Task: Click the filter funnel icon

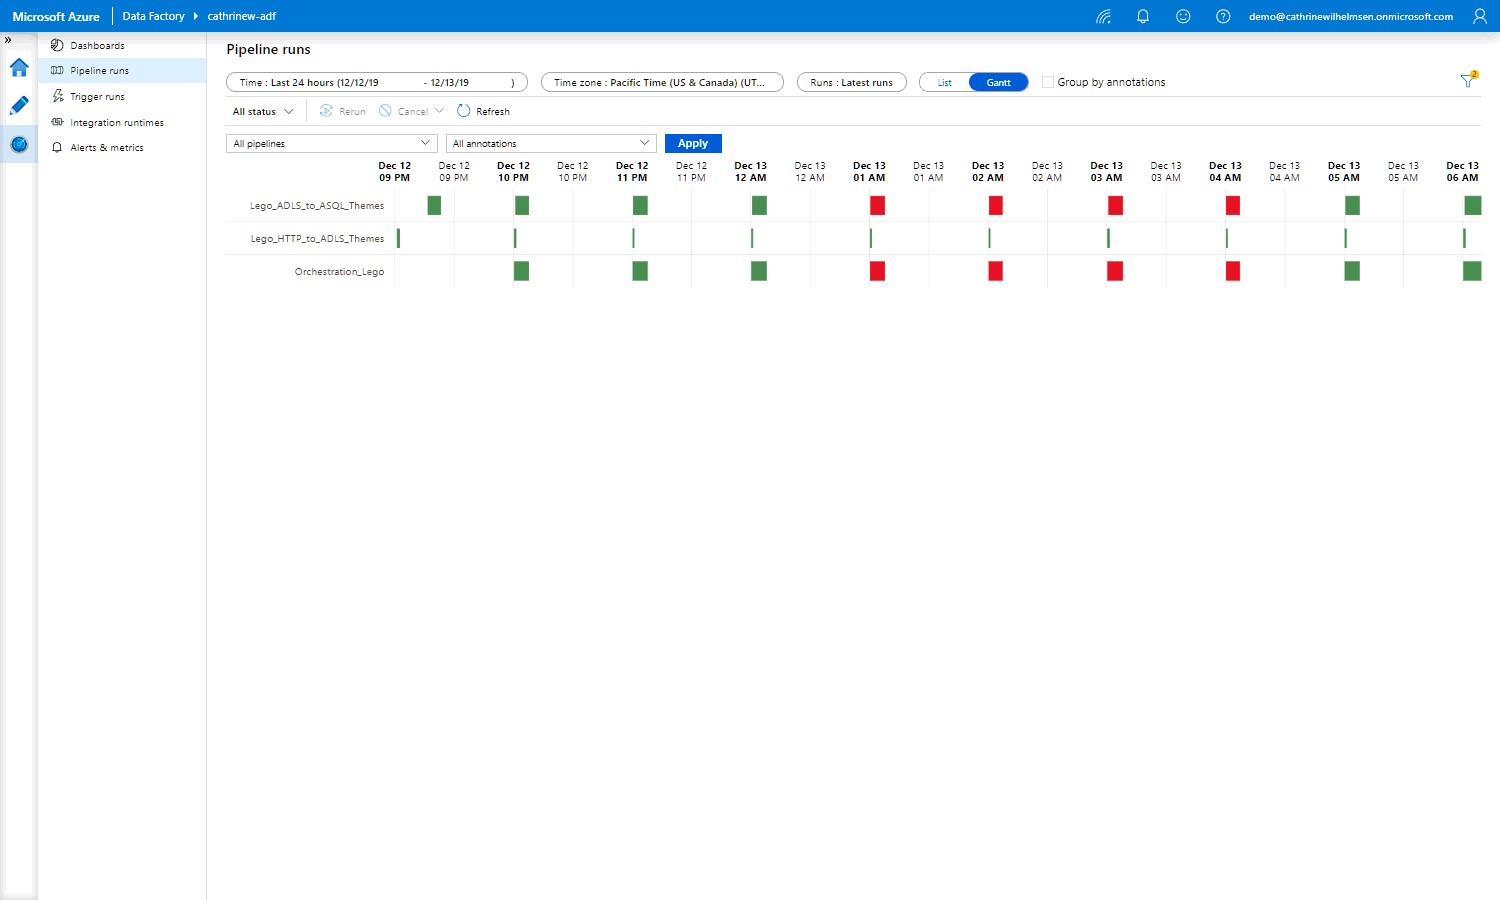Action: pyautogui.click(x=1467, y=81)
